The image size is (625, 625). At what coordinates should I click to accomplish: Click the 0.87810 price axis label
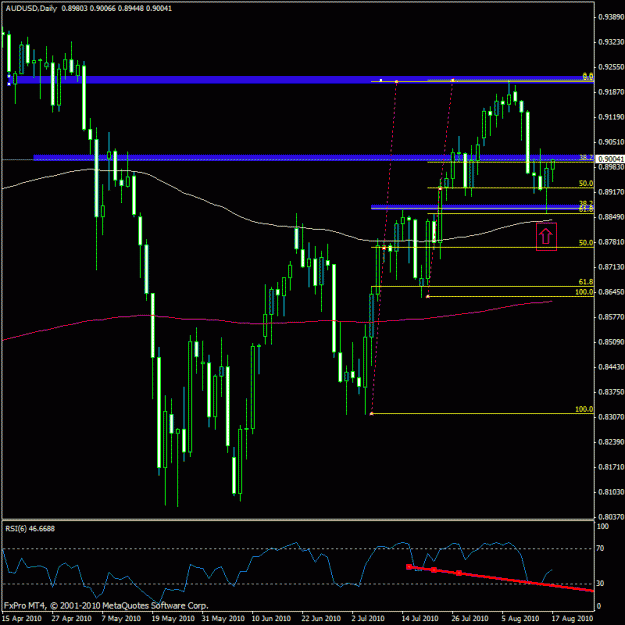(611, 242)
